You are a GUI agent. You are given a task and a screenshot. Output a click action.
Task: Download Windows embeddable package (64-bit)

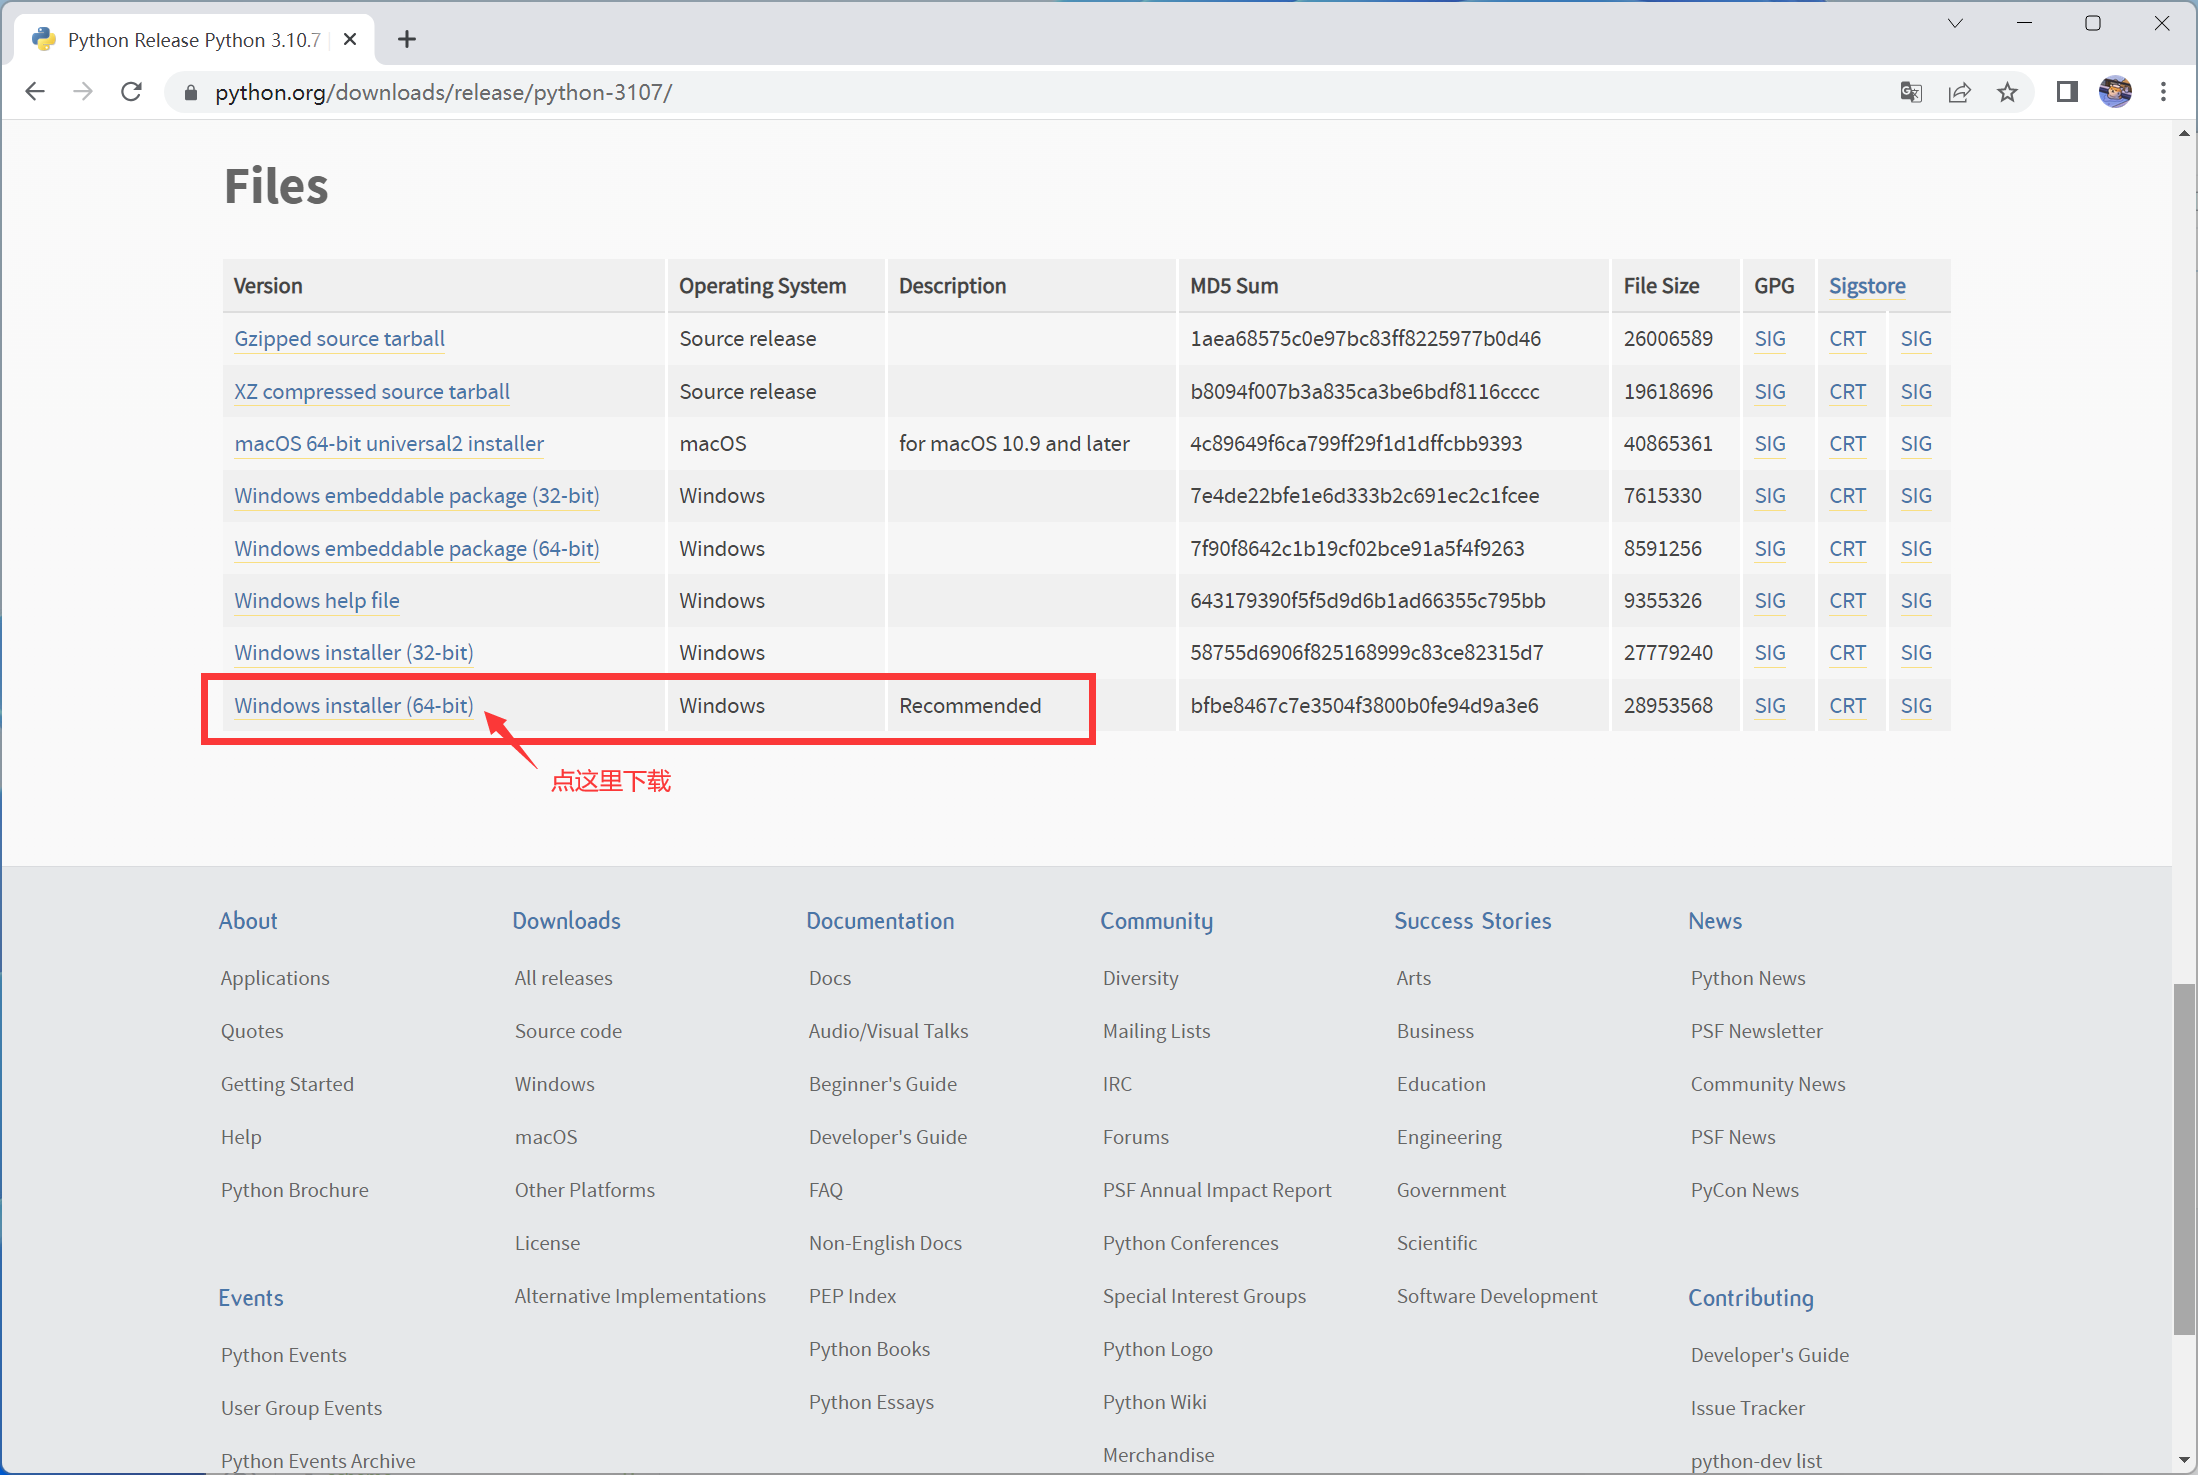[417, 548]
